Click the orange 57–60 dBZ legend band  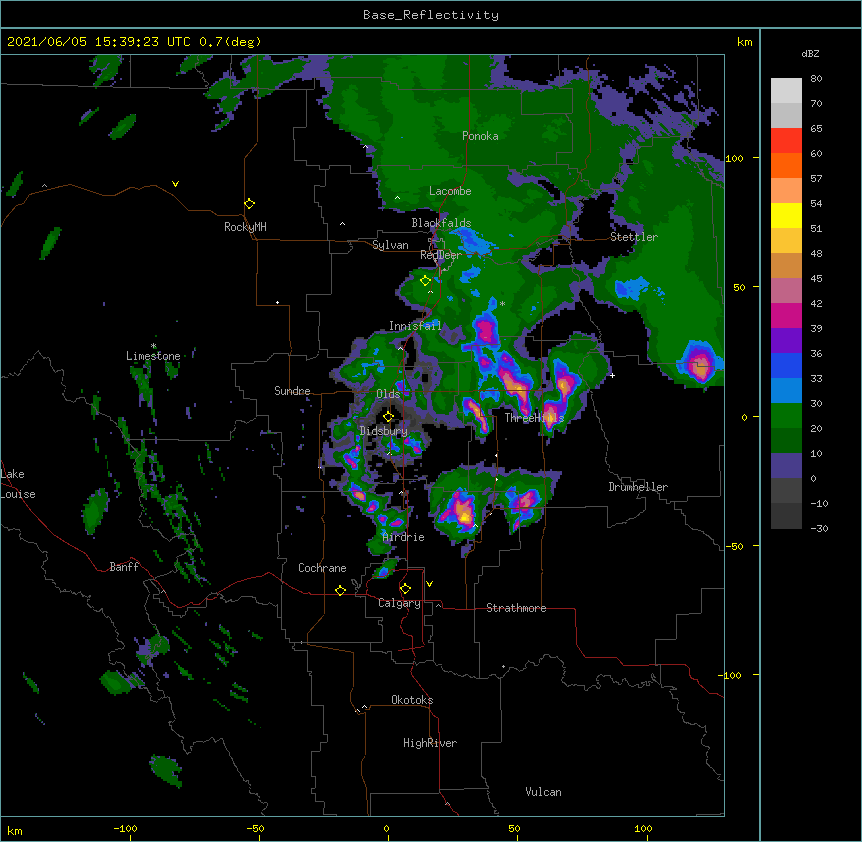786,166
